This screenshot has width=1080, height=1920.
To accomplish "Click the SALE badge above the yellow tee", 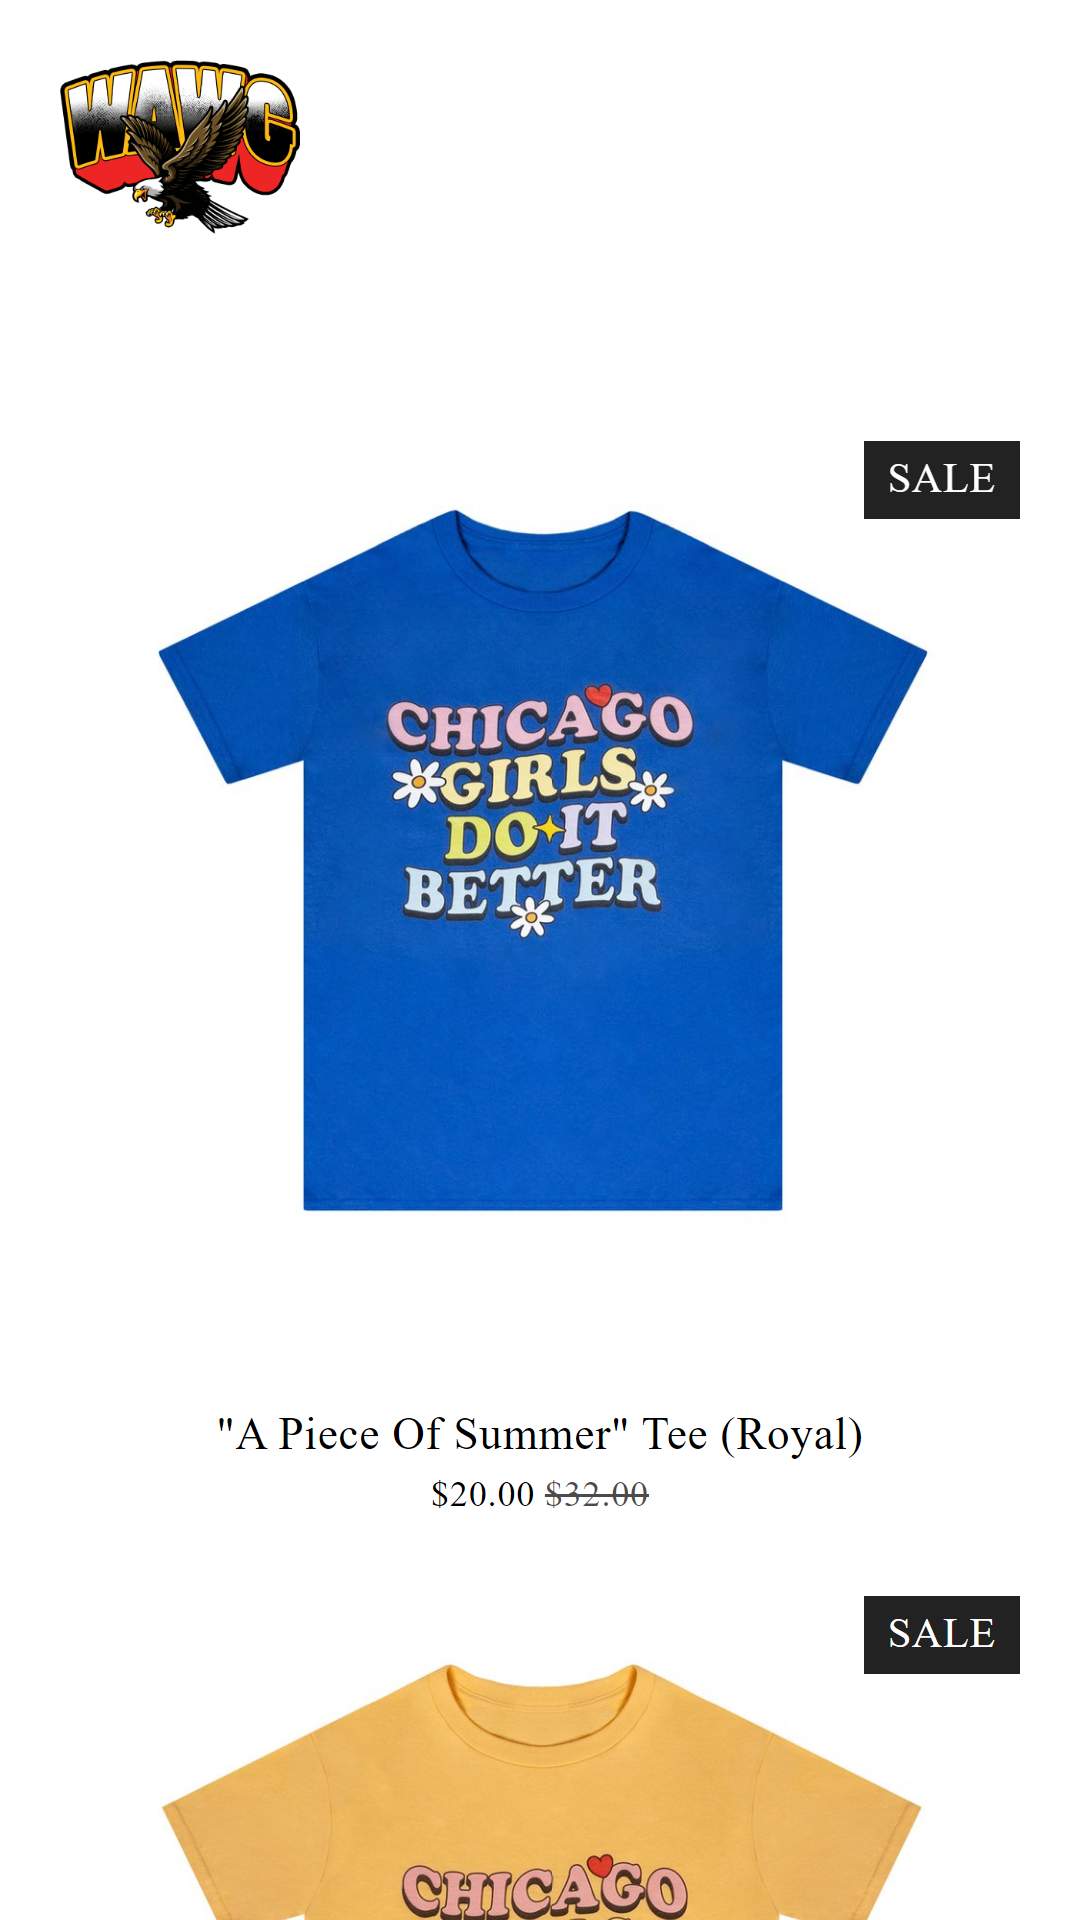I will pos(941,1635).
